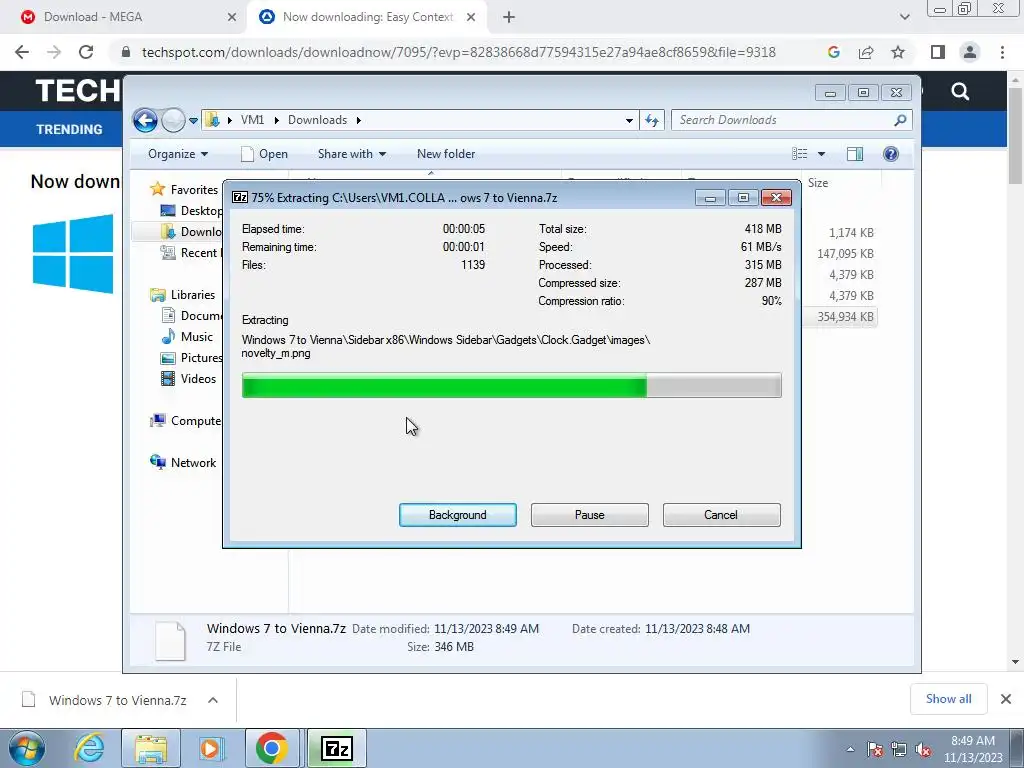Switch to Download - MEGA tab
The height and width of the screenshot is (768, 1024).
tap(124, 17)
